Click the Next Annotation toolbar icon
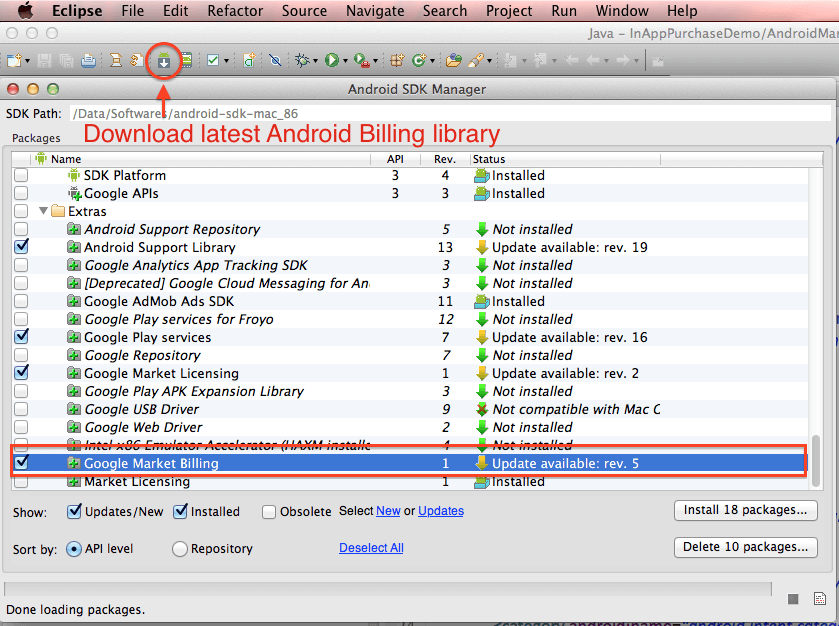Screen dimensions: 839x626 510,60
